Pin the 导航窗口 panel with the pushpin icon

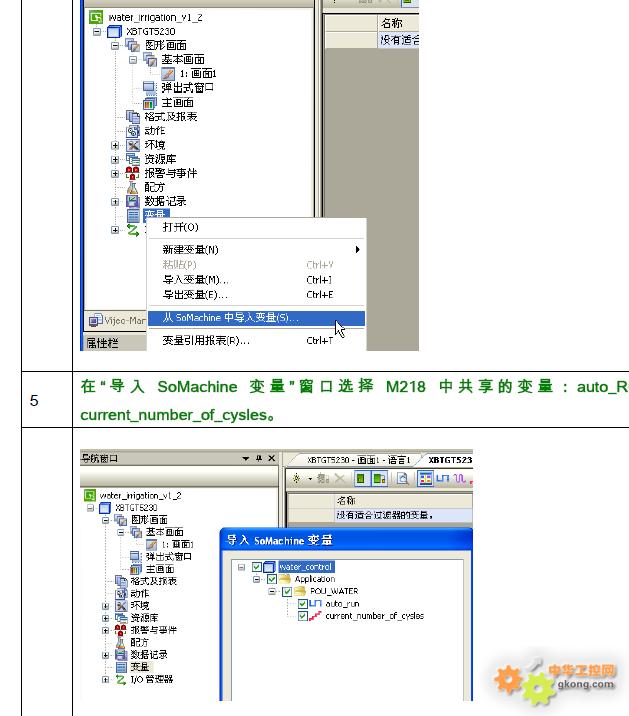[x=259, y=458]
